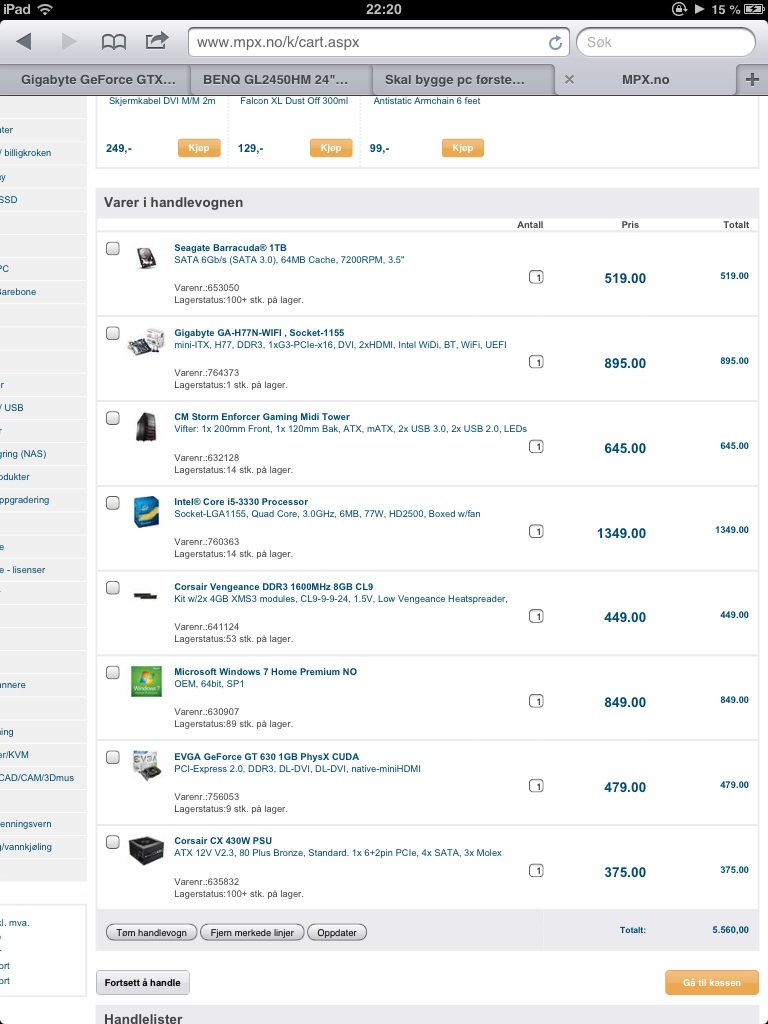This screenshot has width=768, height=1024.
Task: Edit quantity field for Intel Core i5-3330
Action: (x=536, y=532)
